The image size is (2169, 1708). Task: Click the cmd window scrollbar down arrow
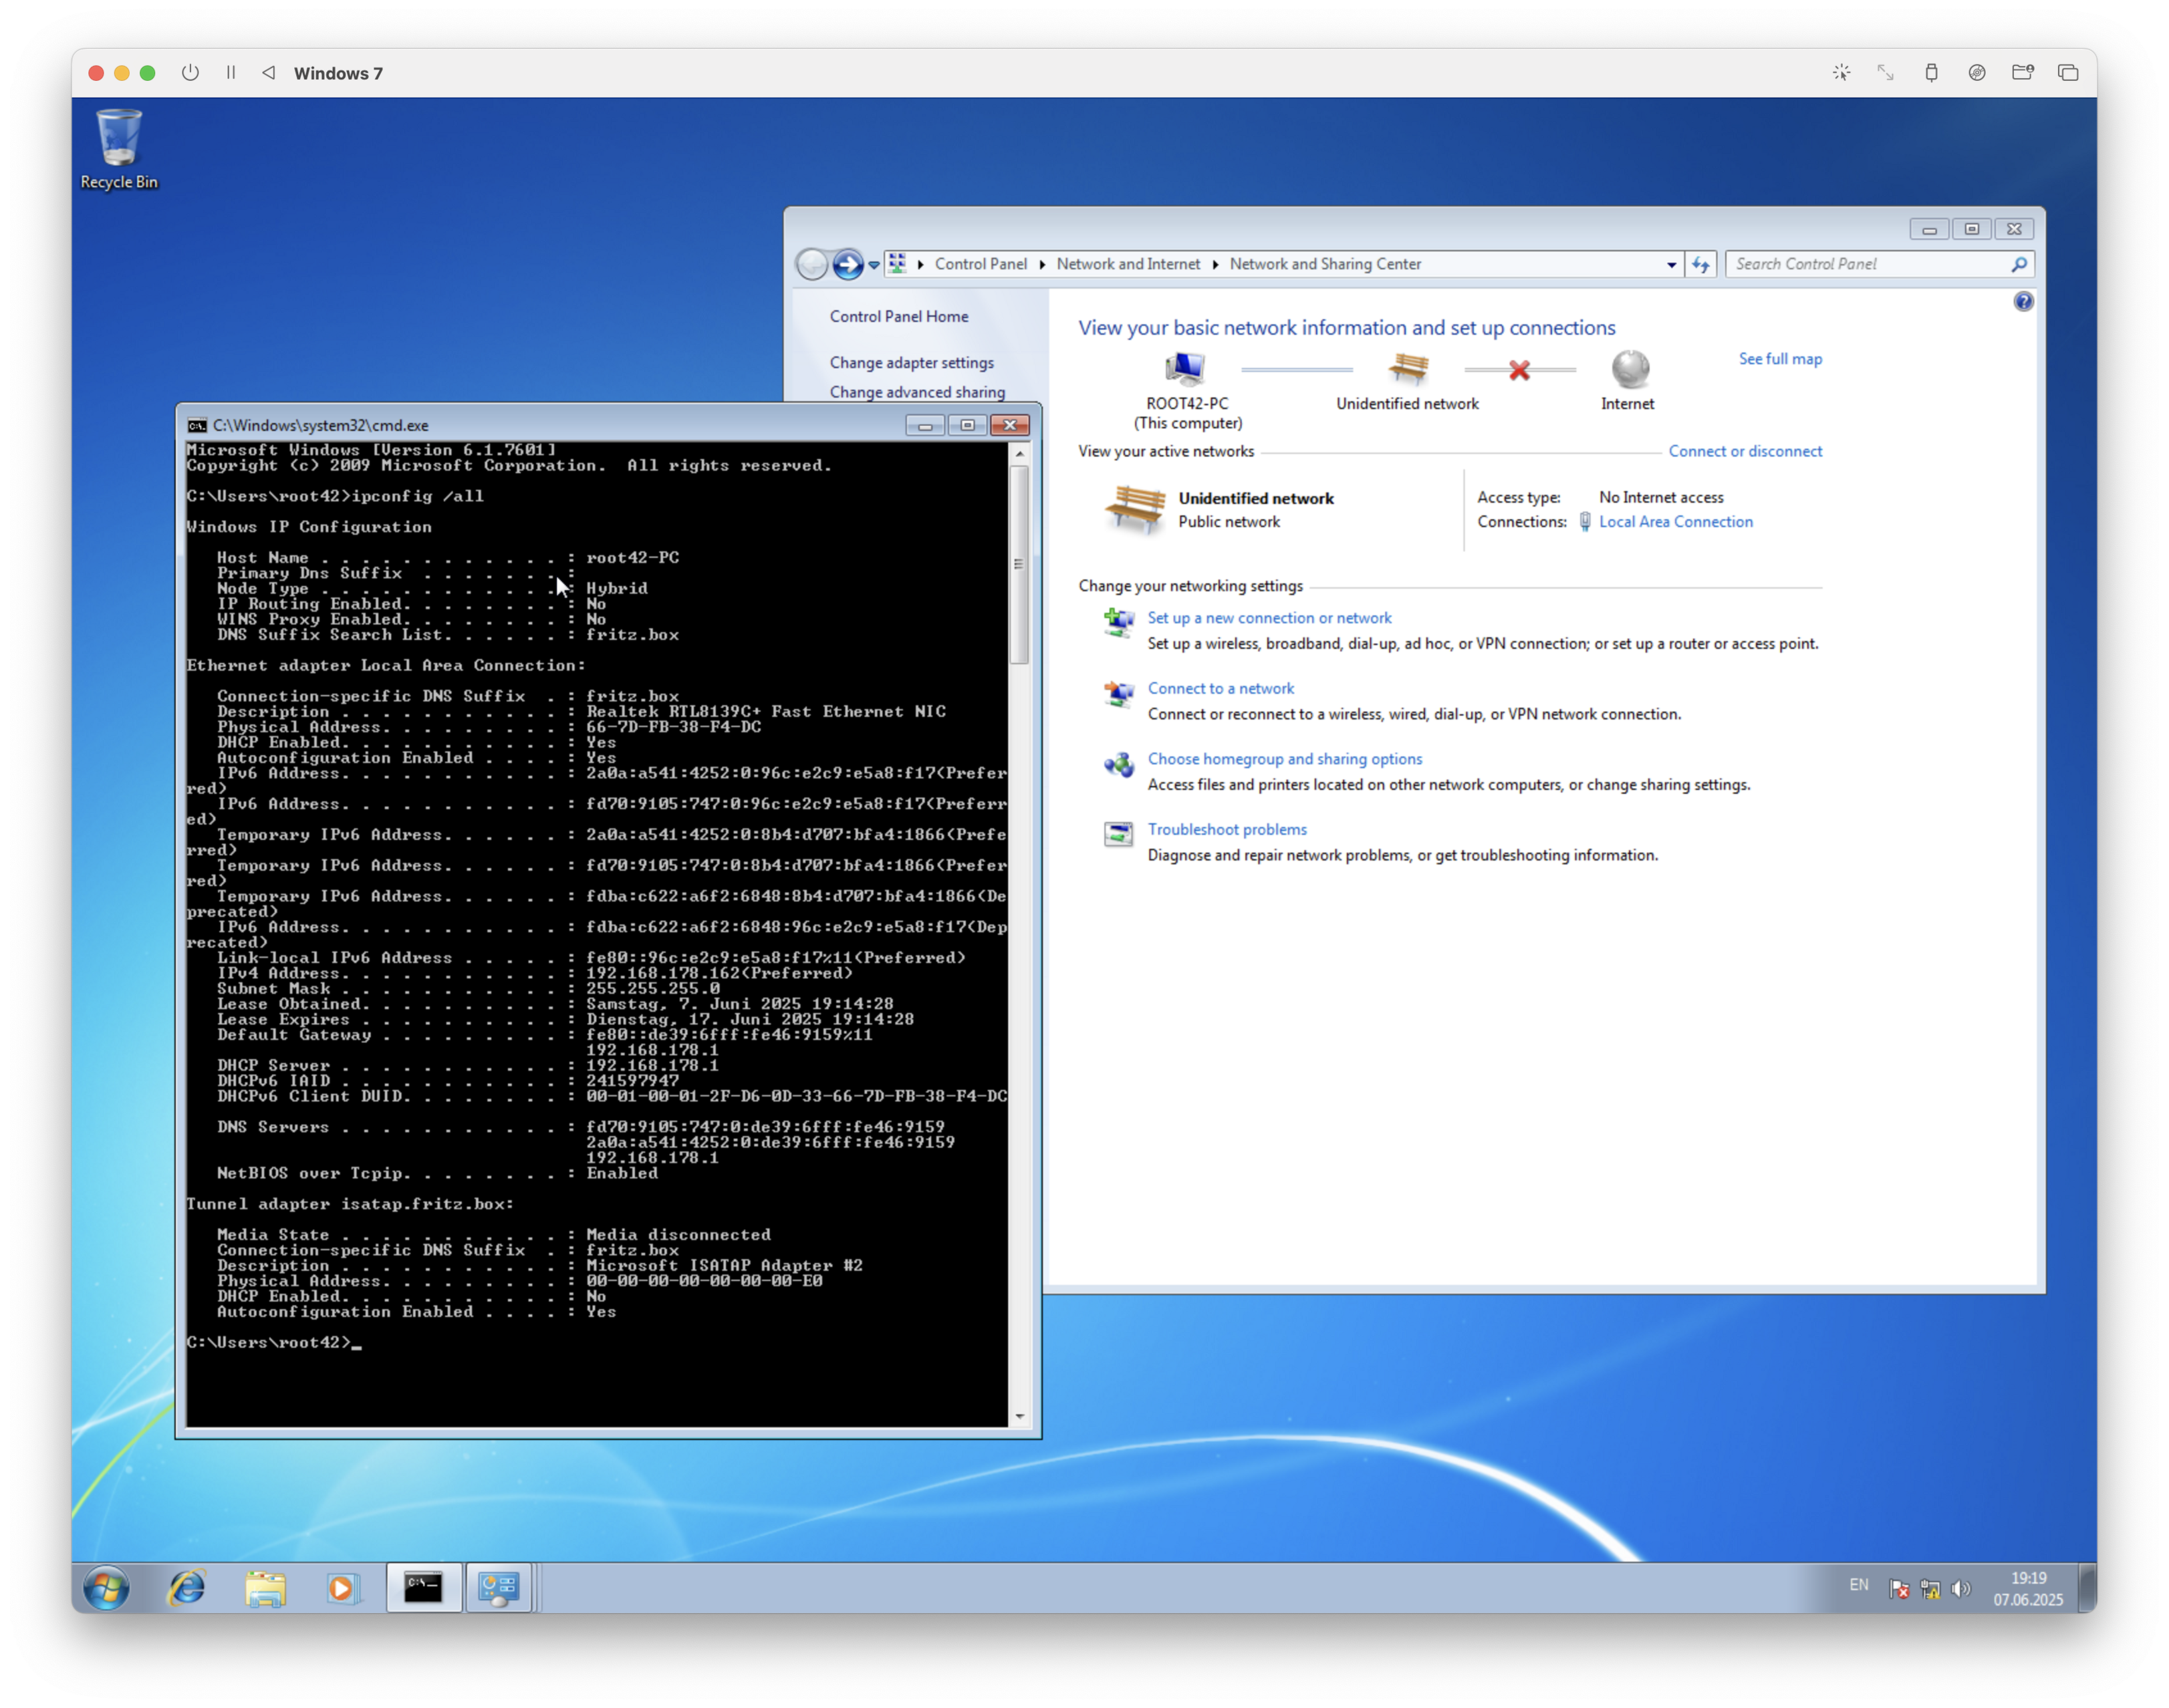point(1019,1416)
